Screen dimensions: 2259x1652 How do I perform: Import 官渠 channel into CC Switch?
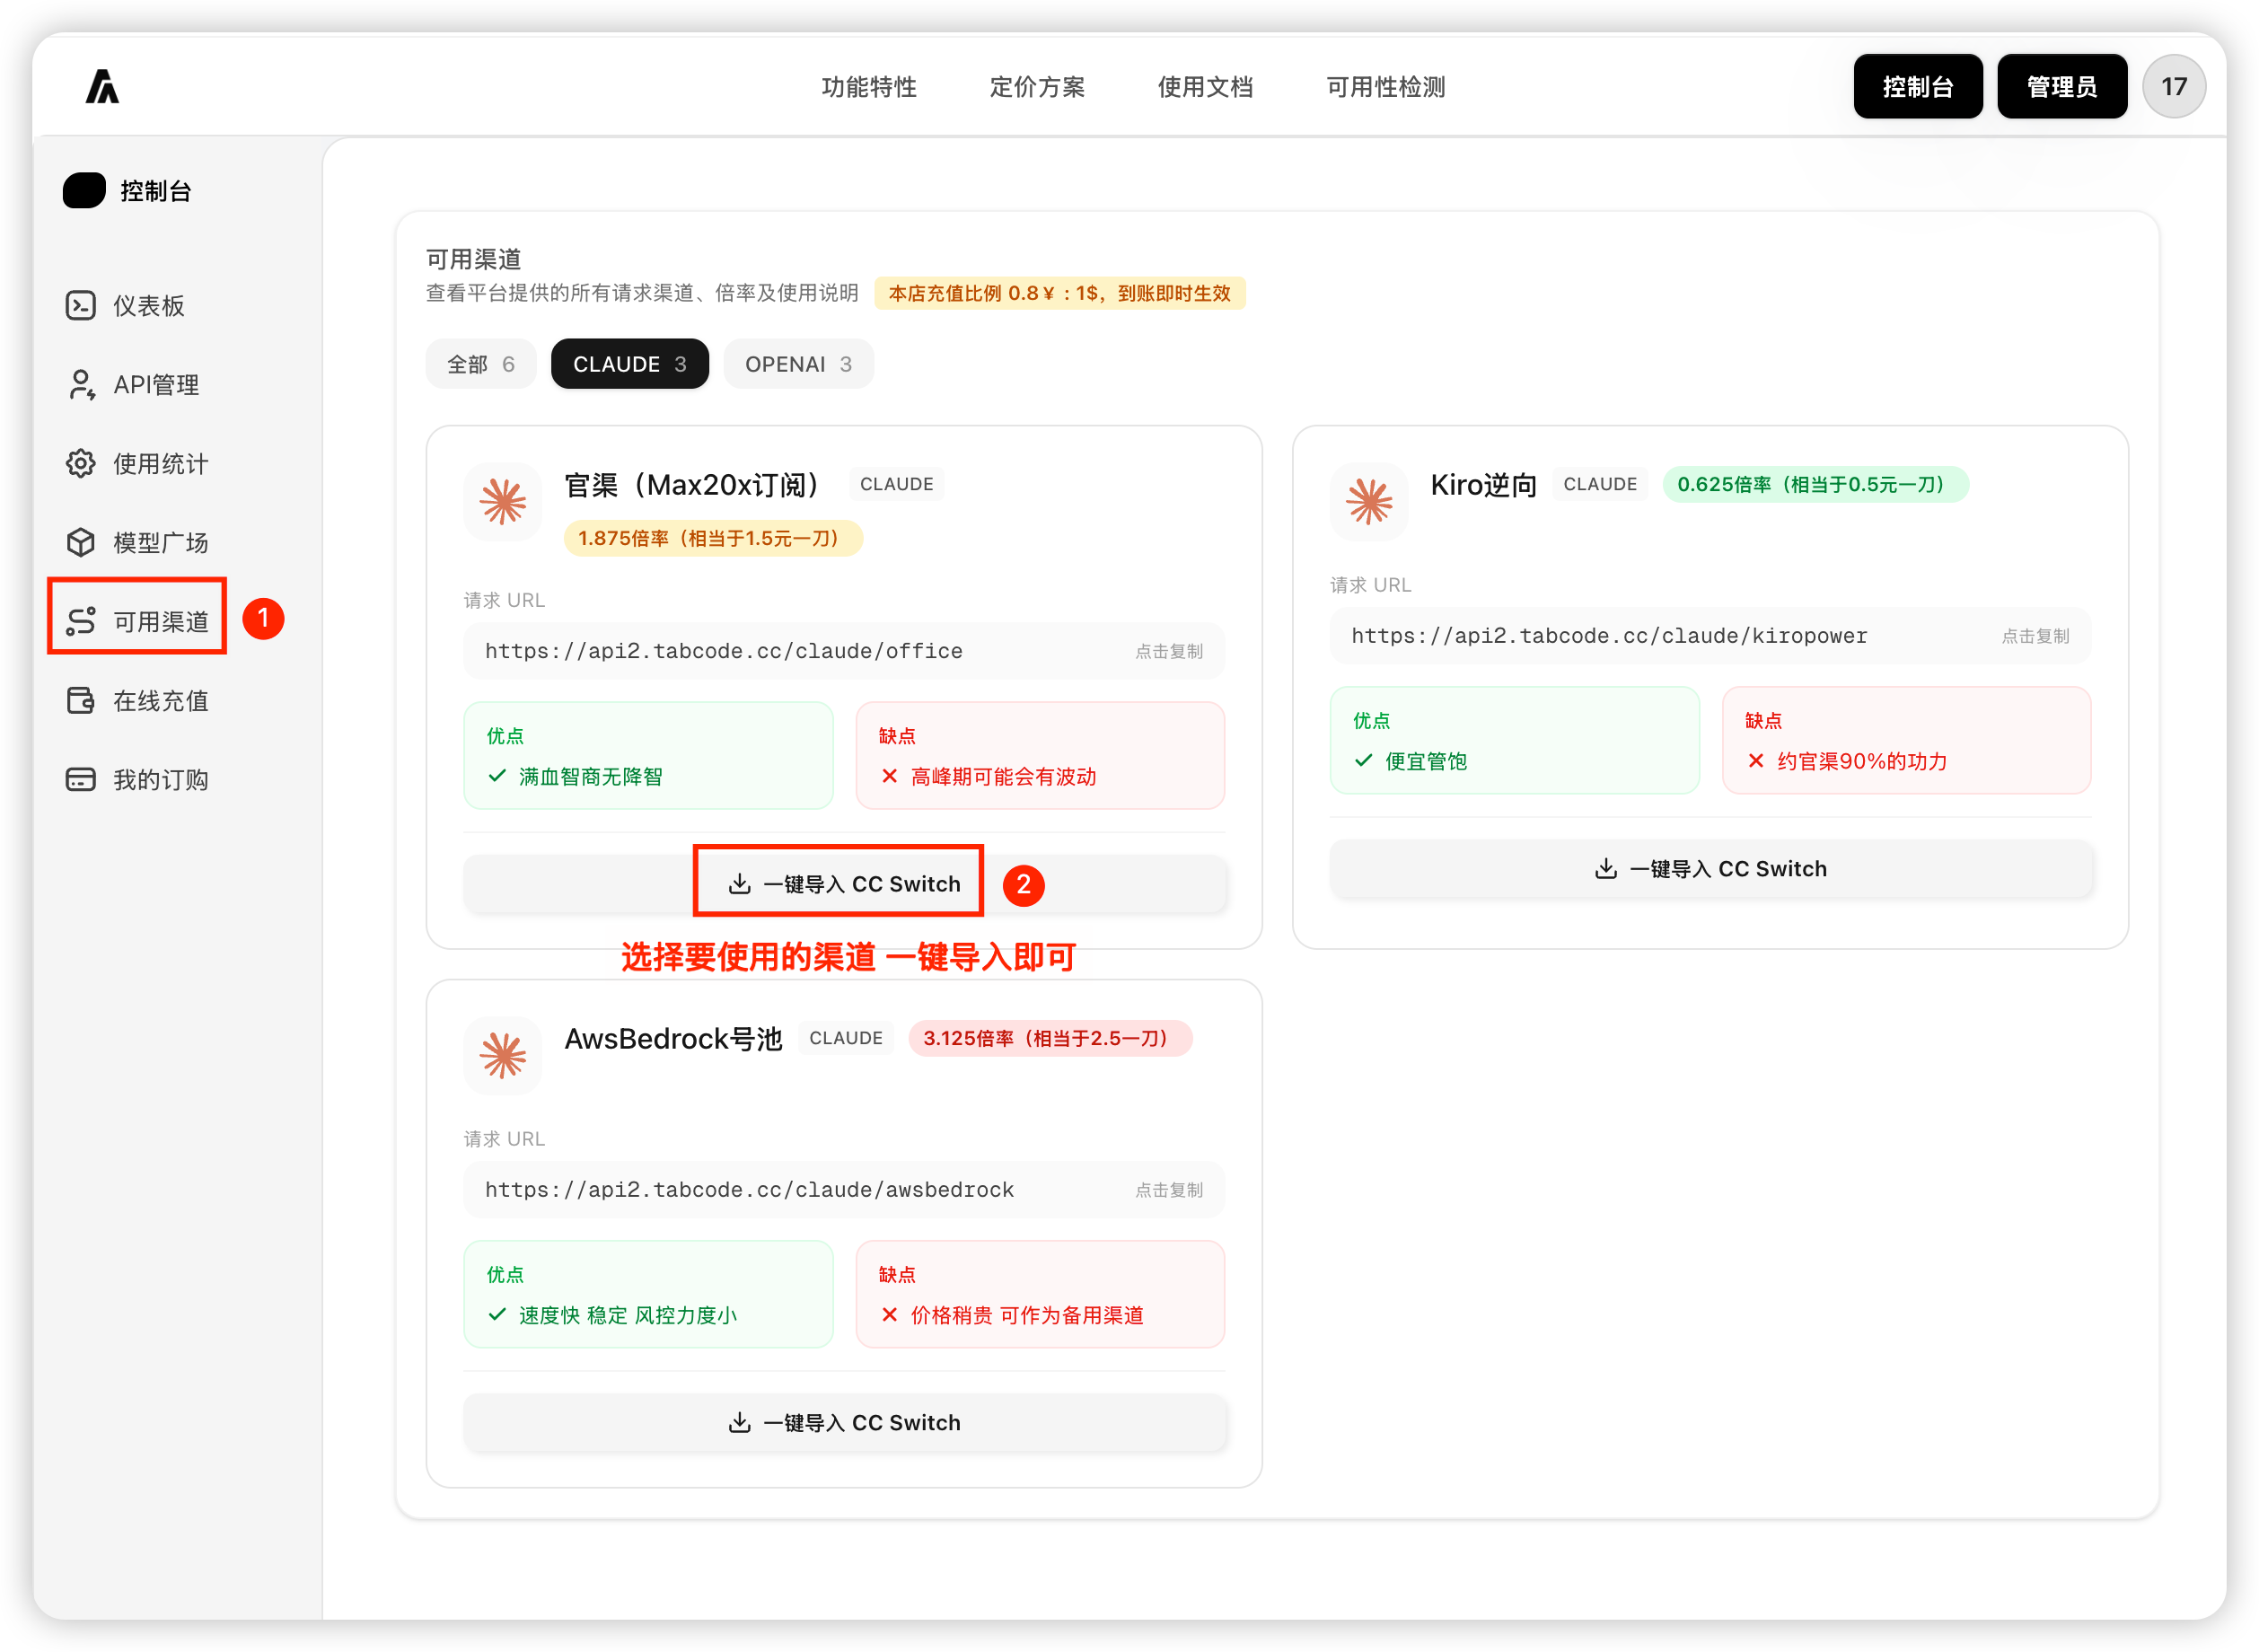coord(845,884)
